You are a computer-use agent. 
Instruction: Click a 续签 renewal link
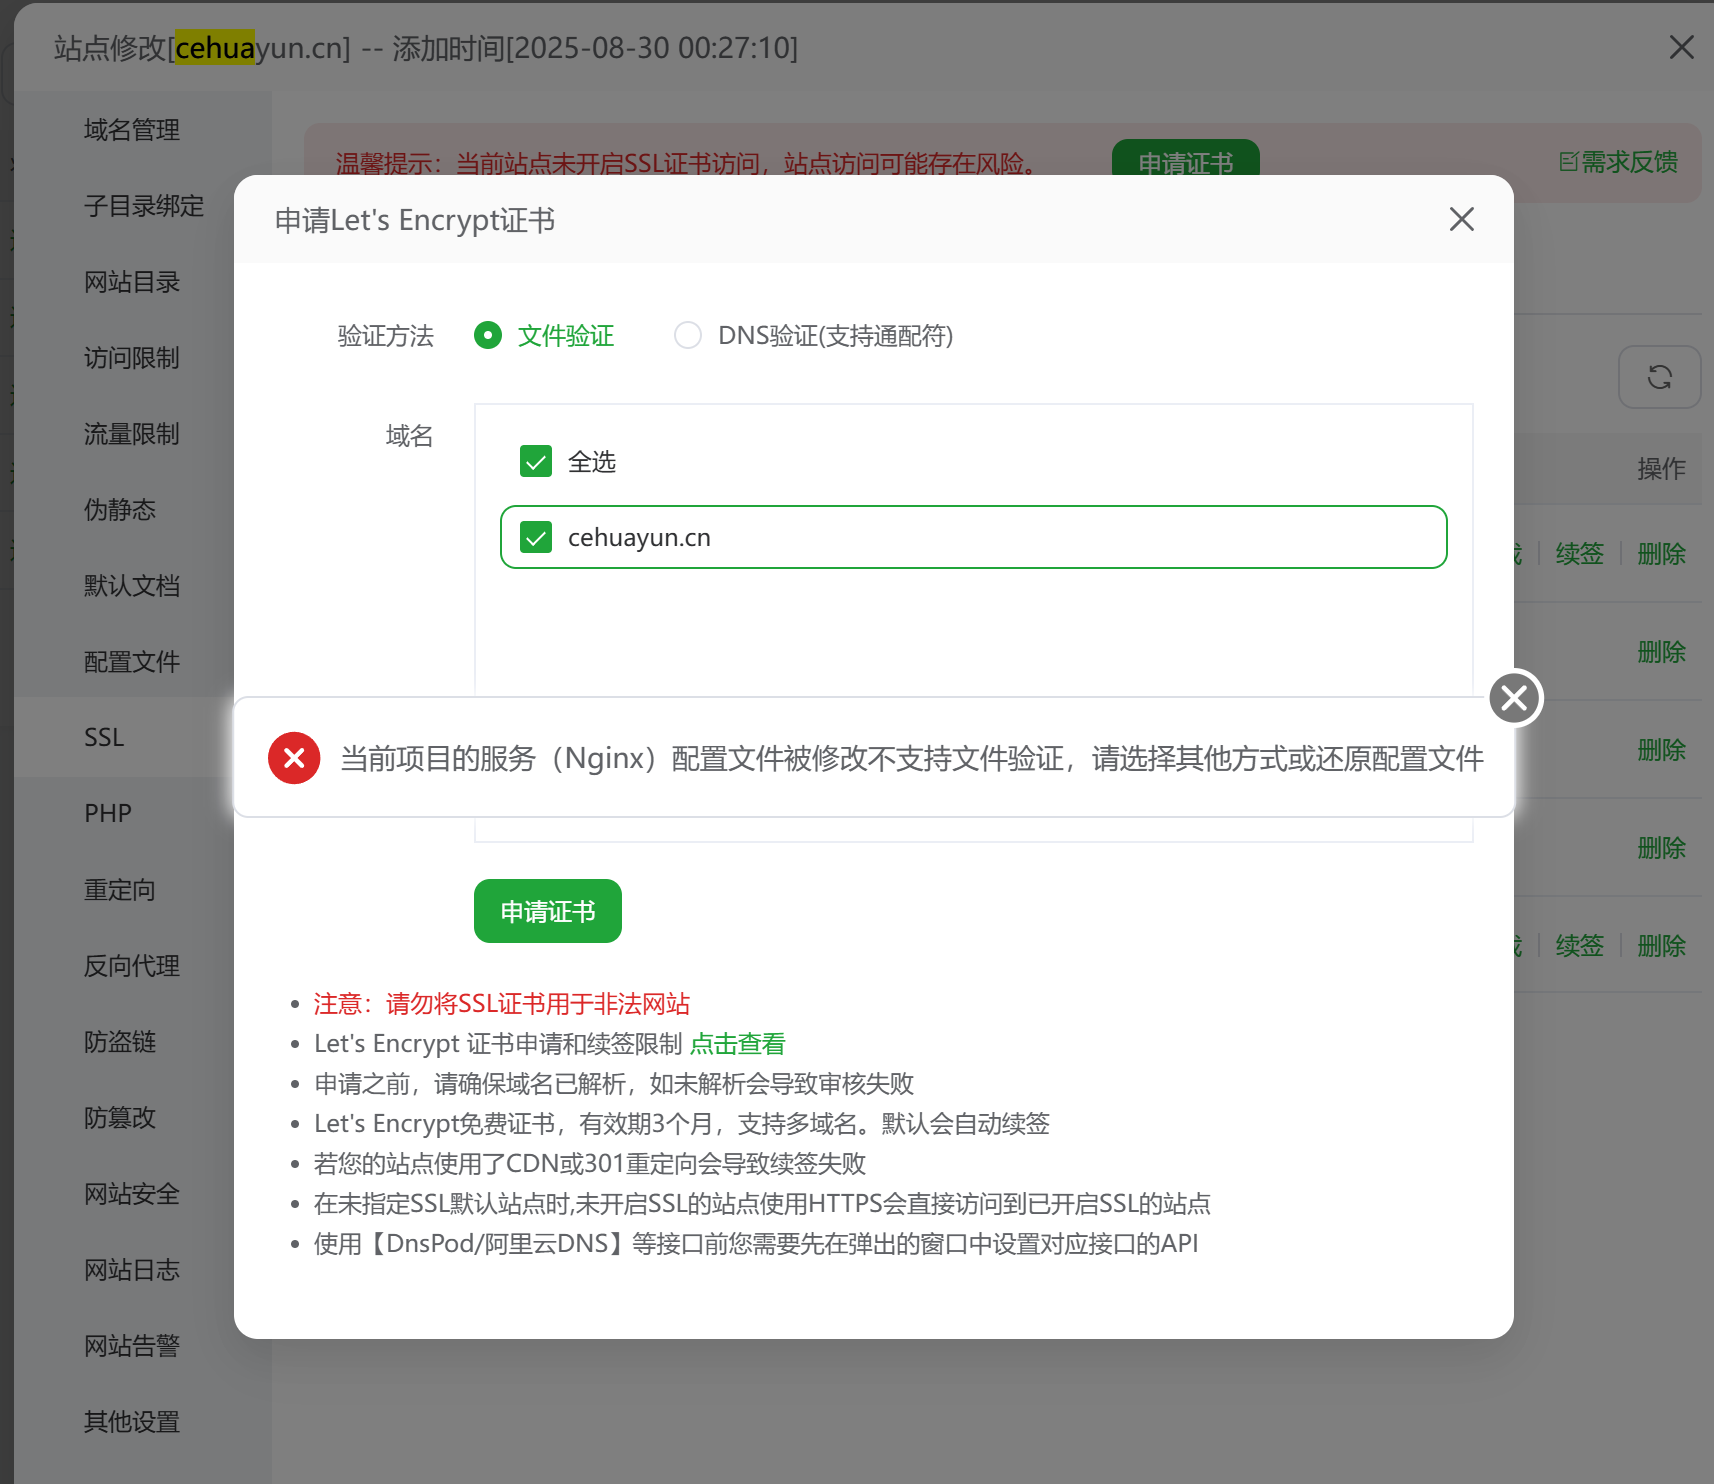click(1579, 553)
